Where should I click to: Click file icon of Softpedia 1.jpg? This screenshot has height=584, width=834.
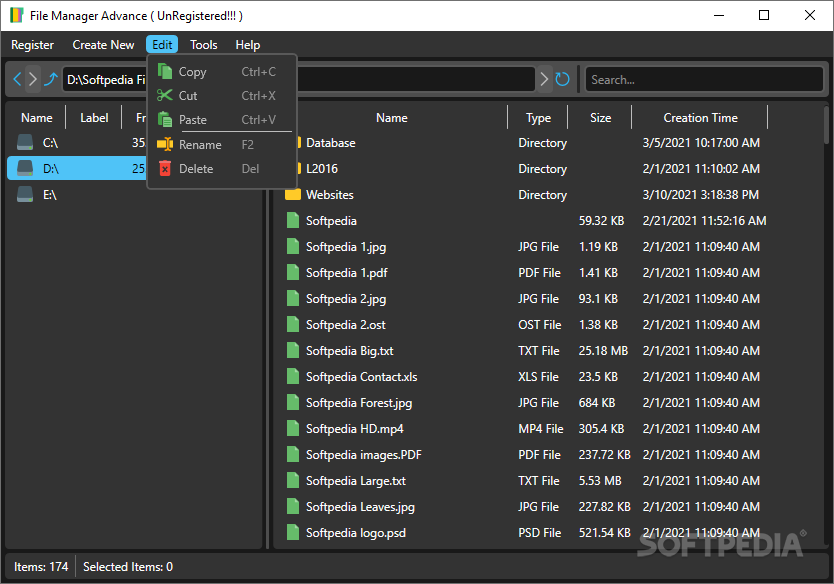click(x=293, y=246)
